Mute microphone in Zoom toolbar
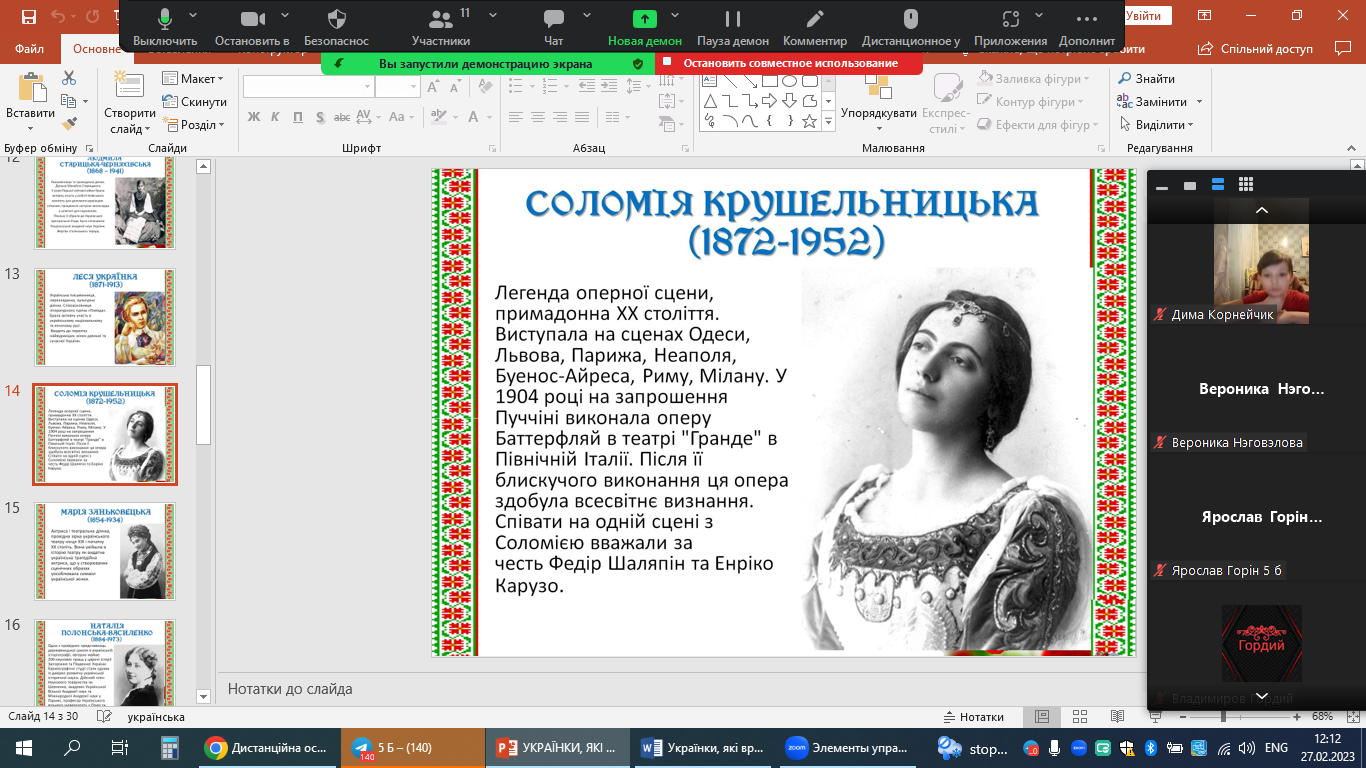 coord(165,28)
